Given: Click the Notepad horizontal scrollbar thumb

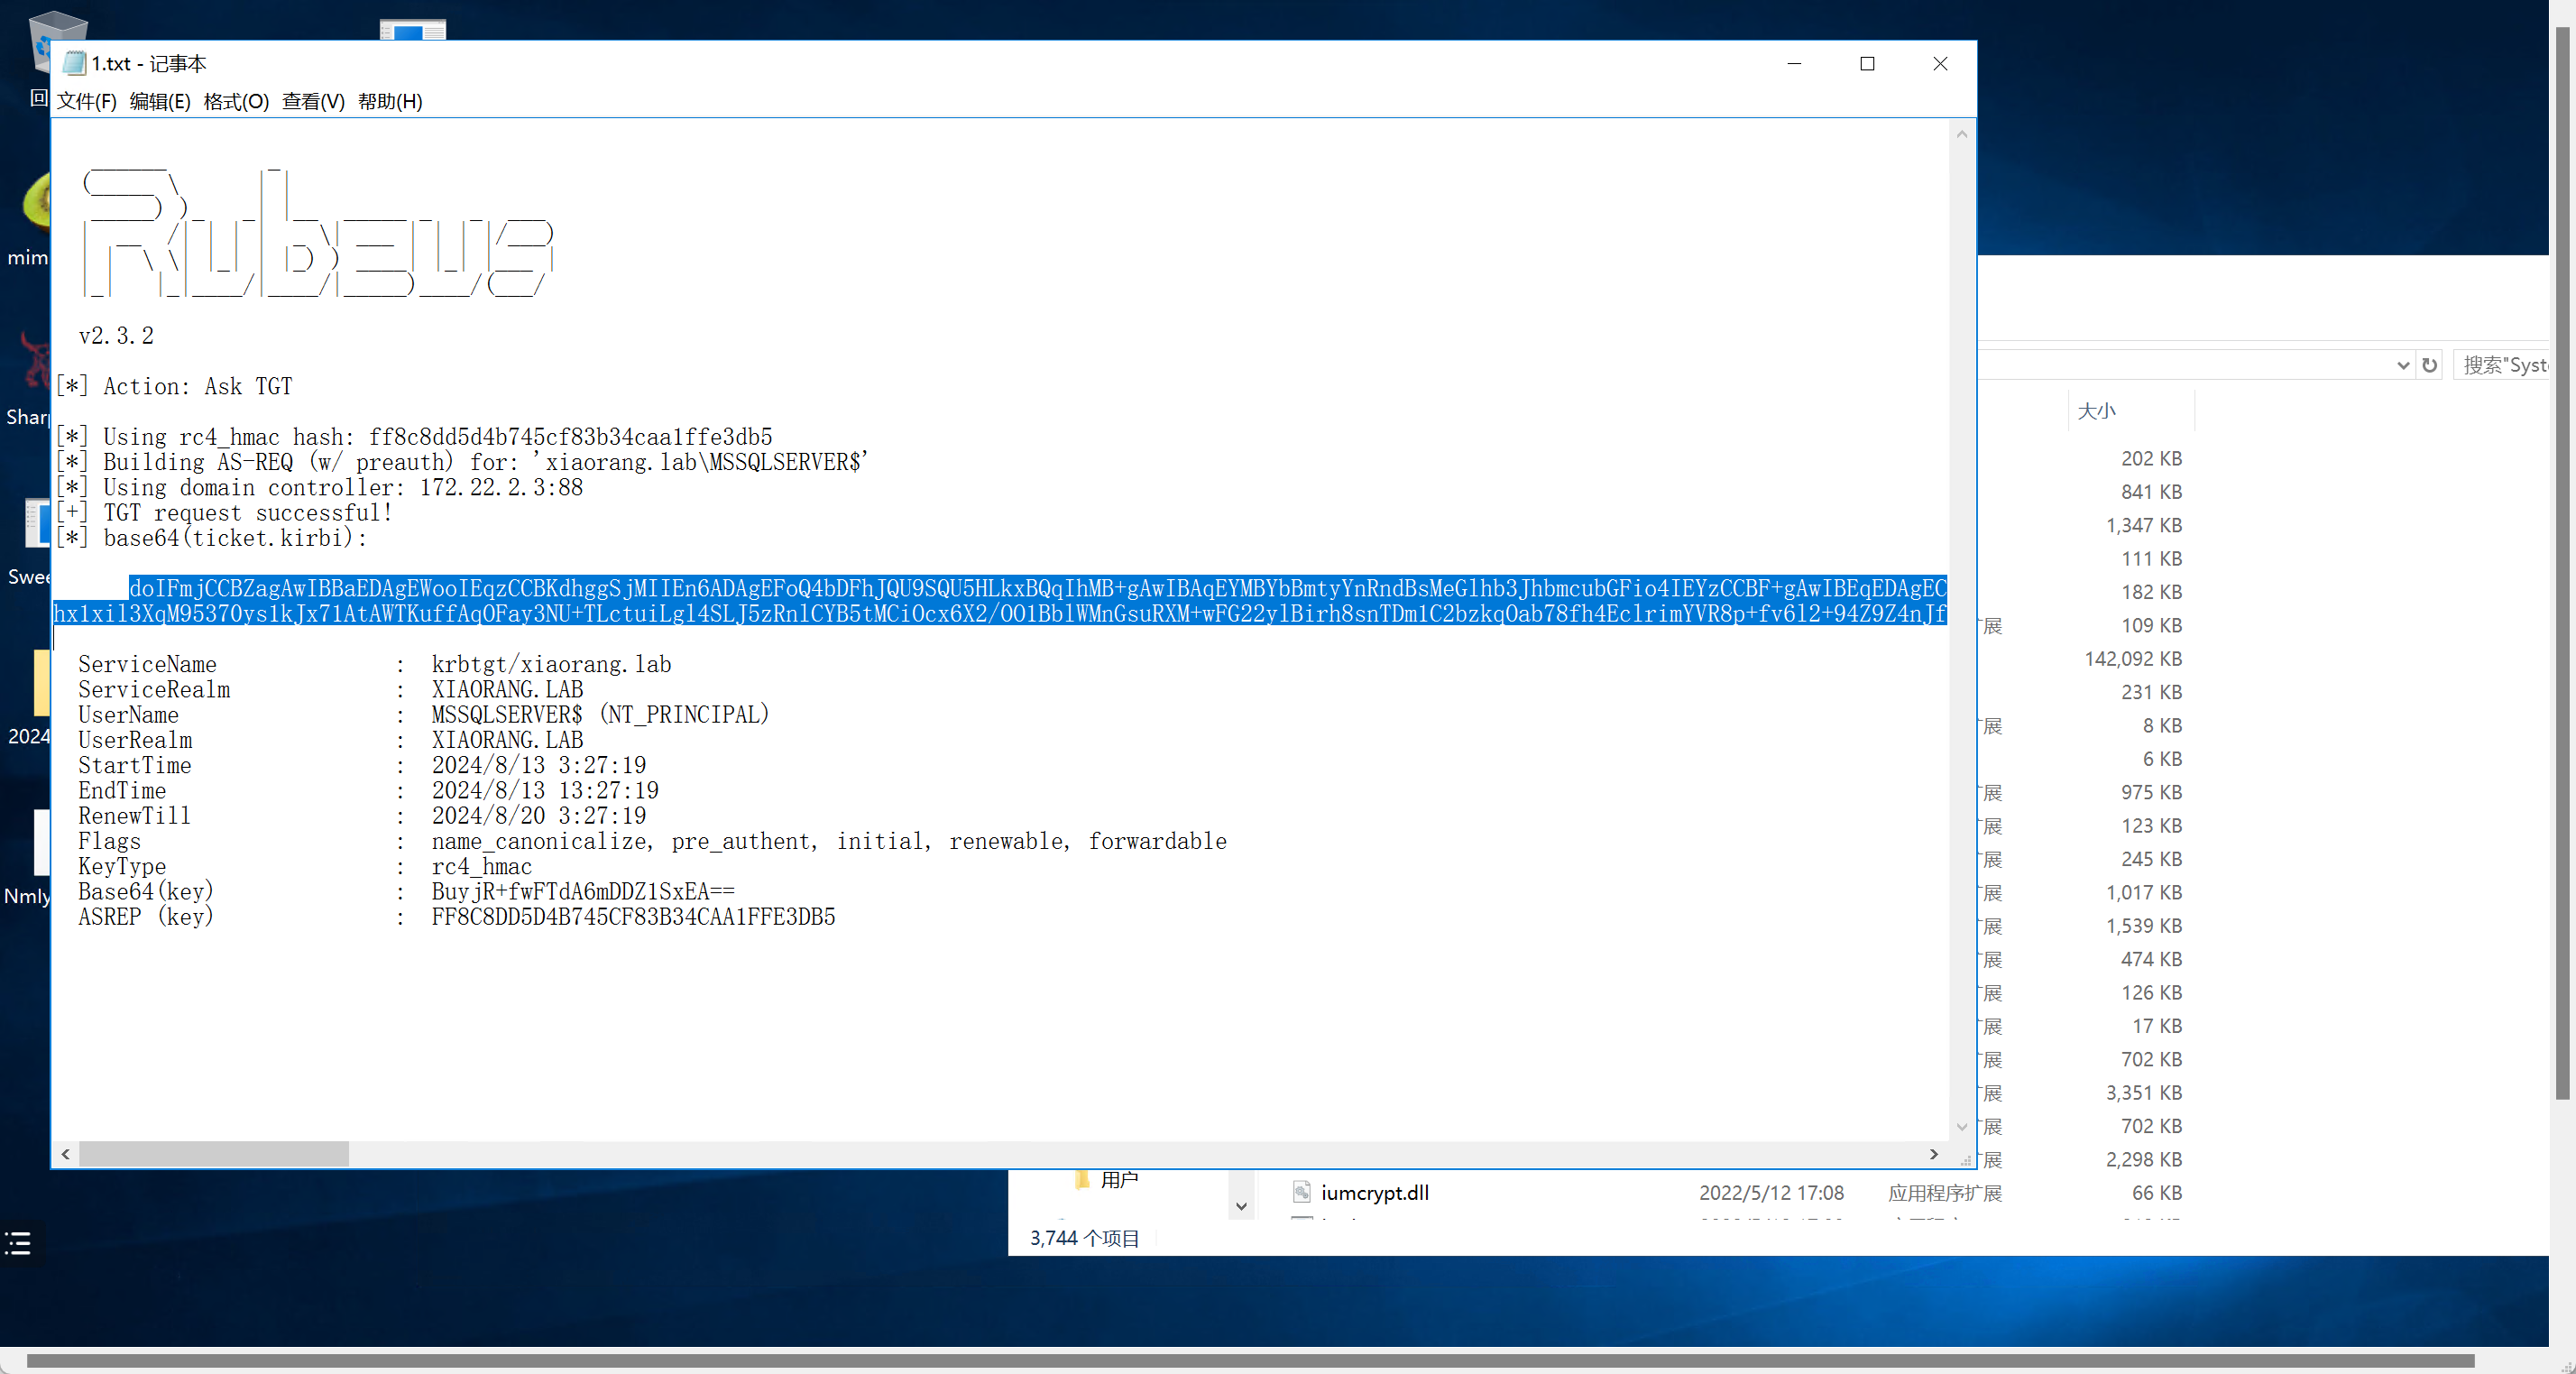Looking at the screenshot, I should (214, 1154).
